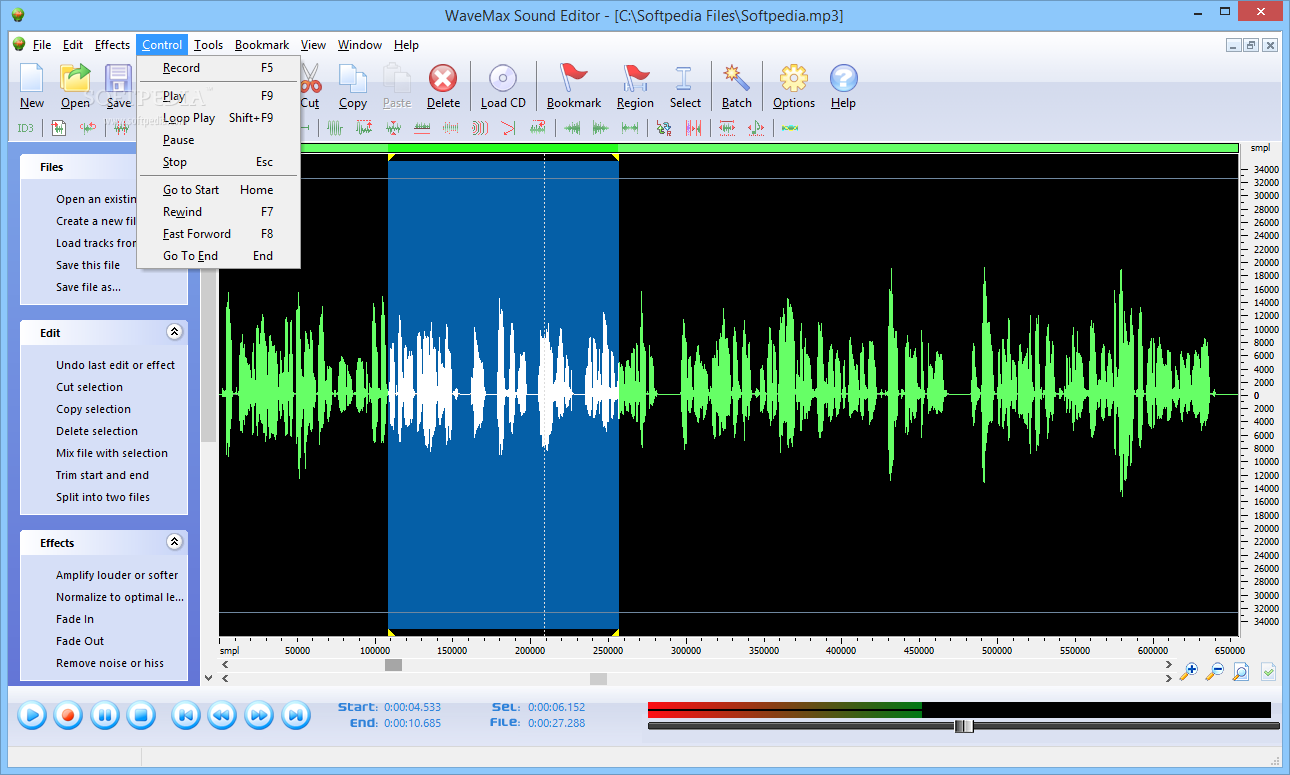This screenshot has height=775, width=1290.
Task: Click 'Amplify louder or softer' link
Action: [117, 575]
